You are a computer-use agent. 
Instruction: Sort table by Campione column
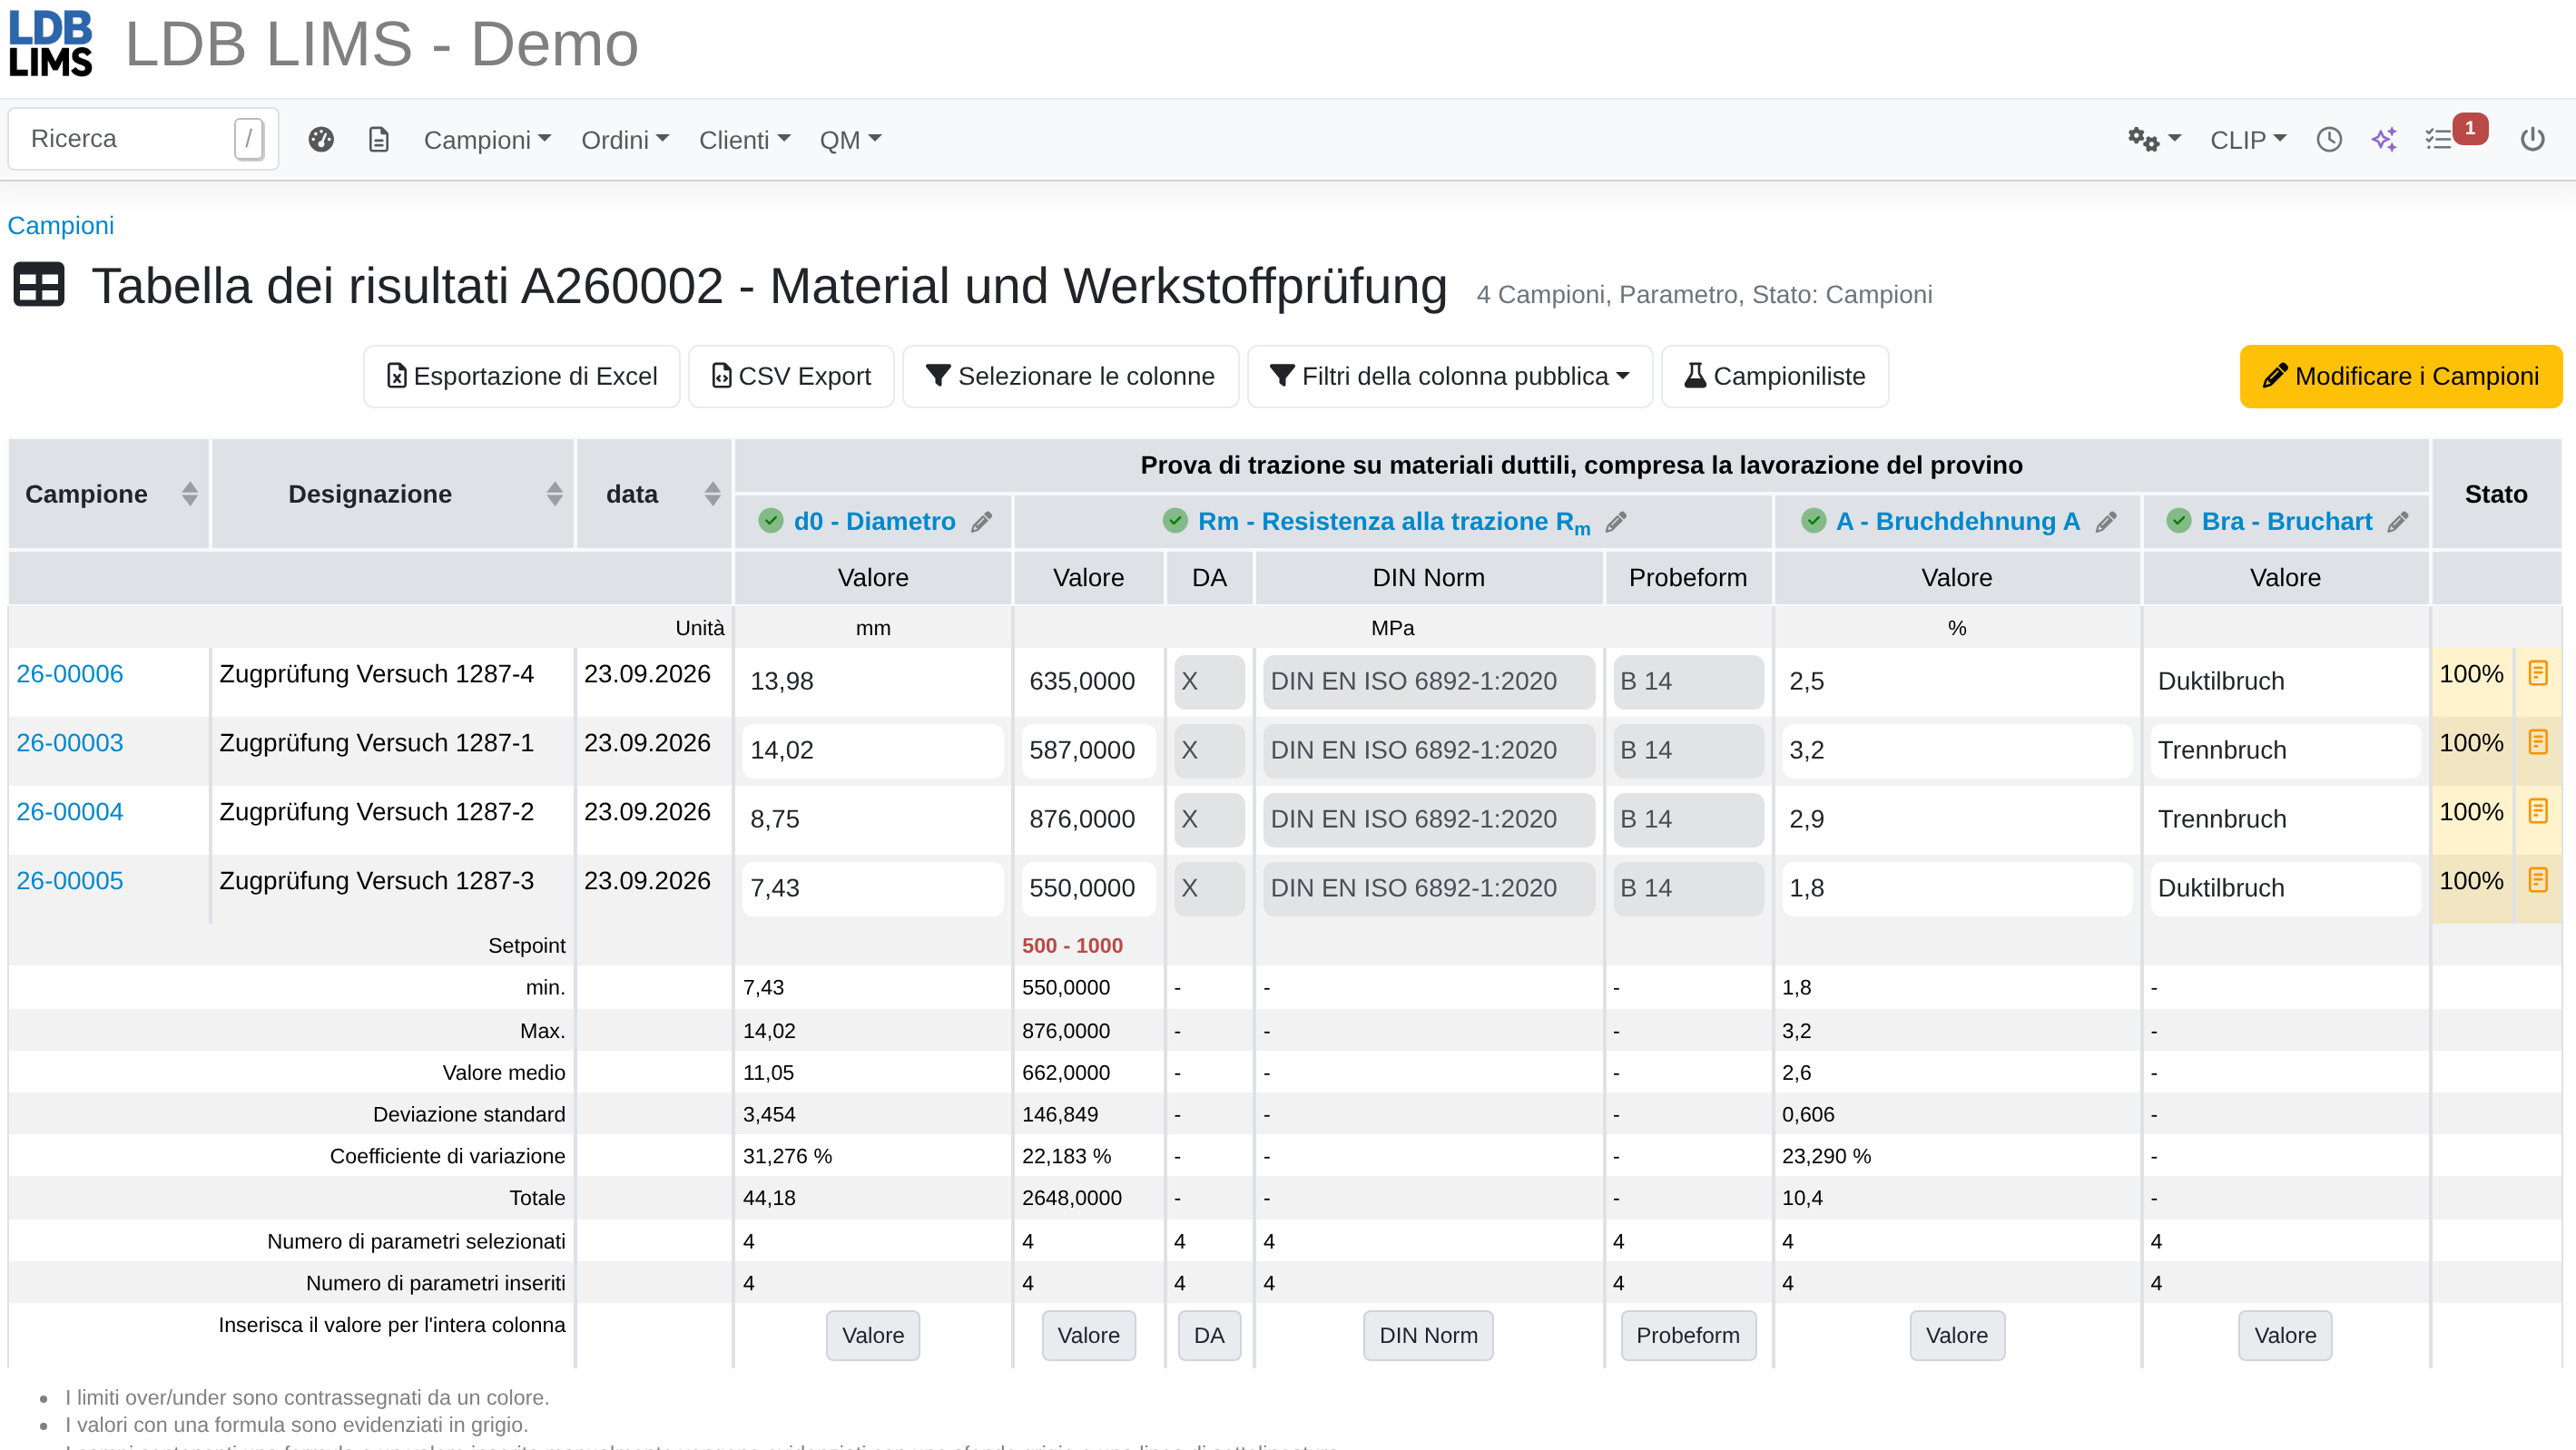pos(189,494)
